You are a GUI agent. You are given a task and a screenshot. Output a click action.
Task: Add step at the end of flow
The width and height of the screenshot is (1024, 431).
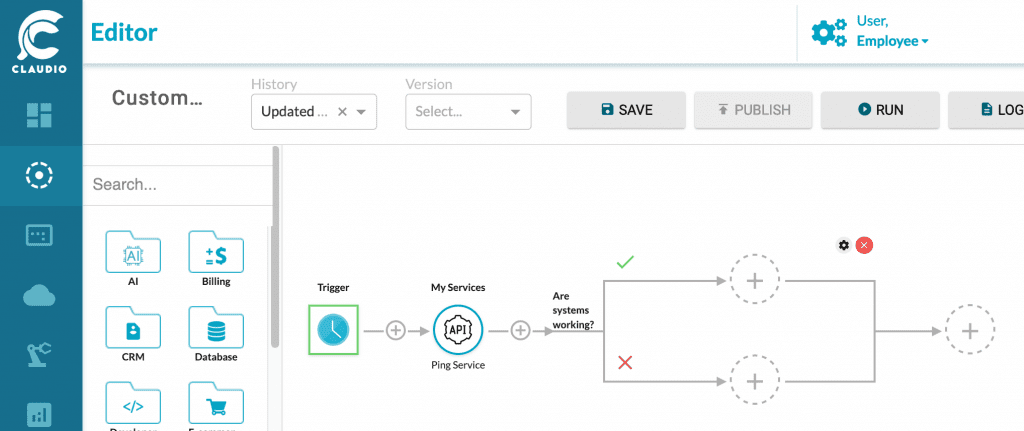click(x=970, y=330)
